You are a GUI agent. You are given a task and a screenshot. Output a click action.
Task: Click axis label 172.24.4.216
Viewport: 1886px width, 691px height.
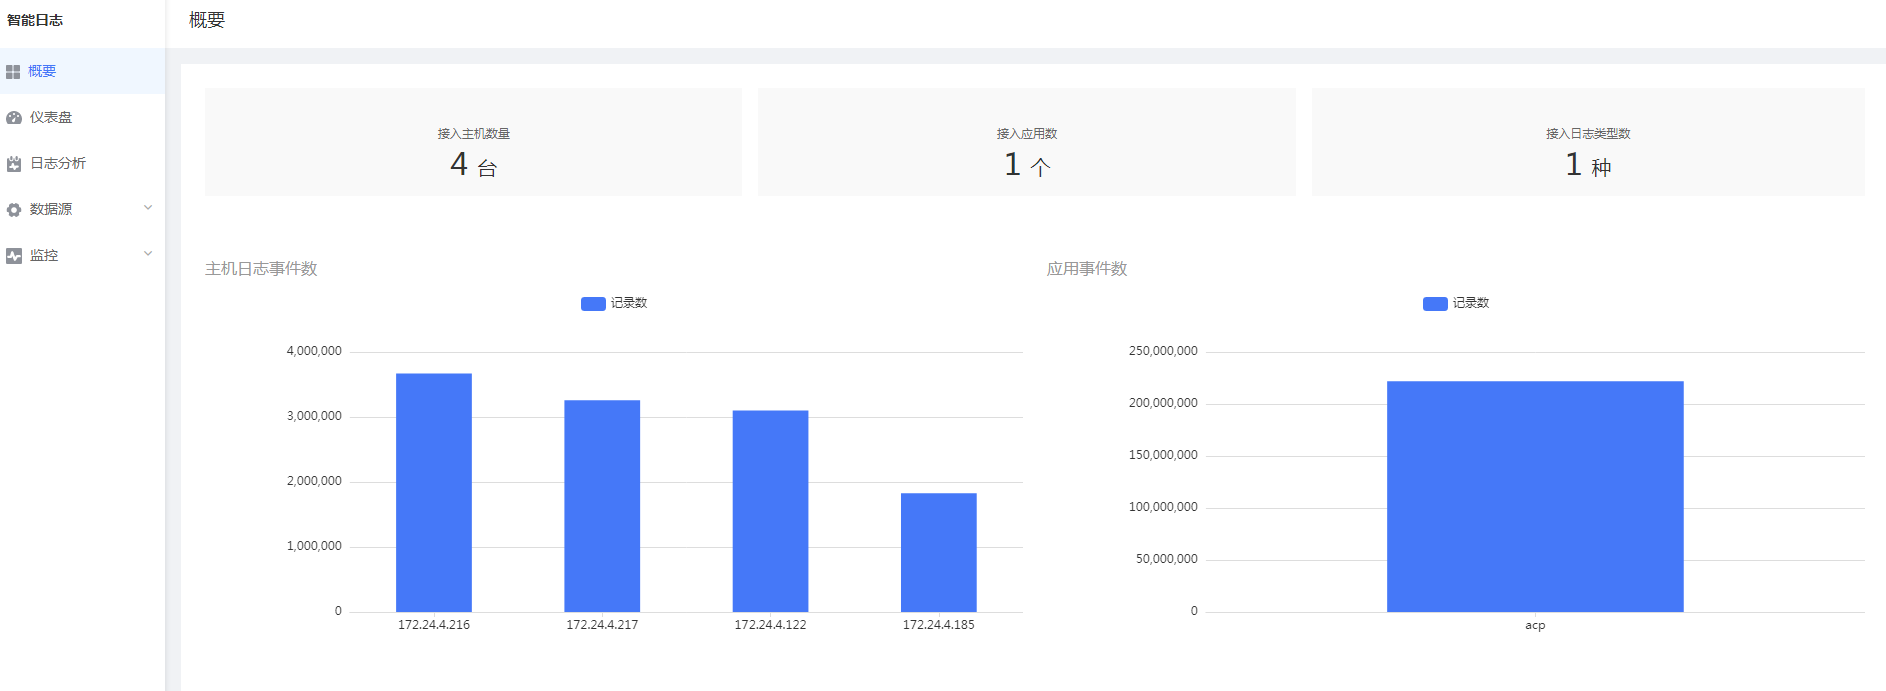coord(434,625)
